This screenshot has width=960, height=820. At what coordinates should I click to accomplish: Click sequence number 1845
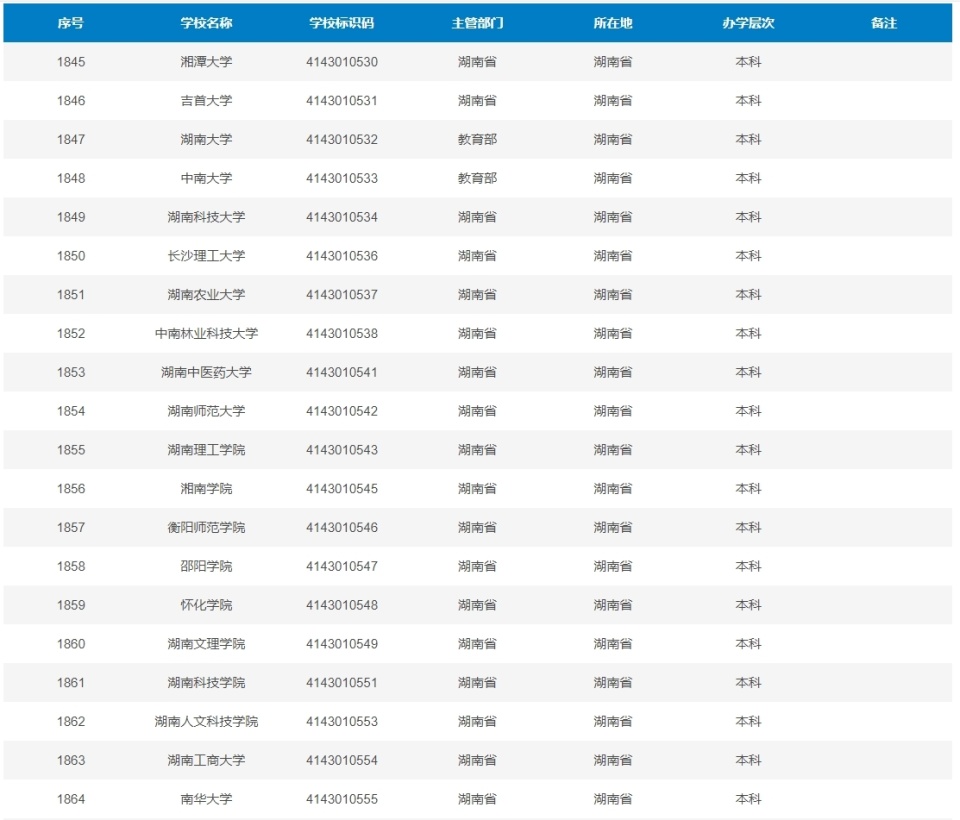[71, 62]
